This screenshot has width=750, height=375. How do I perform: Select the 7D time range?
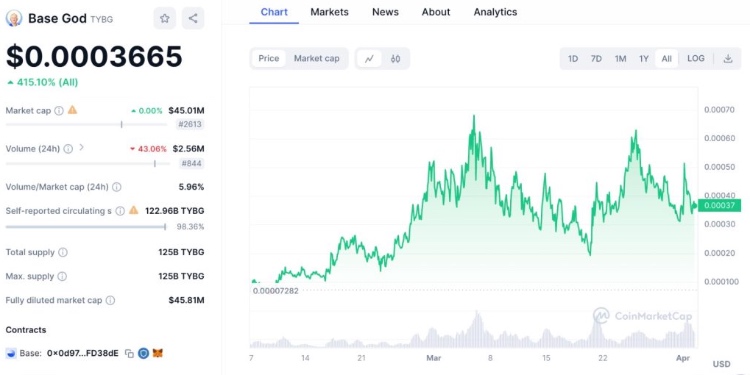click(x=596, y=59)
